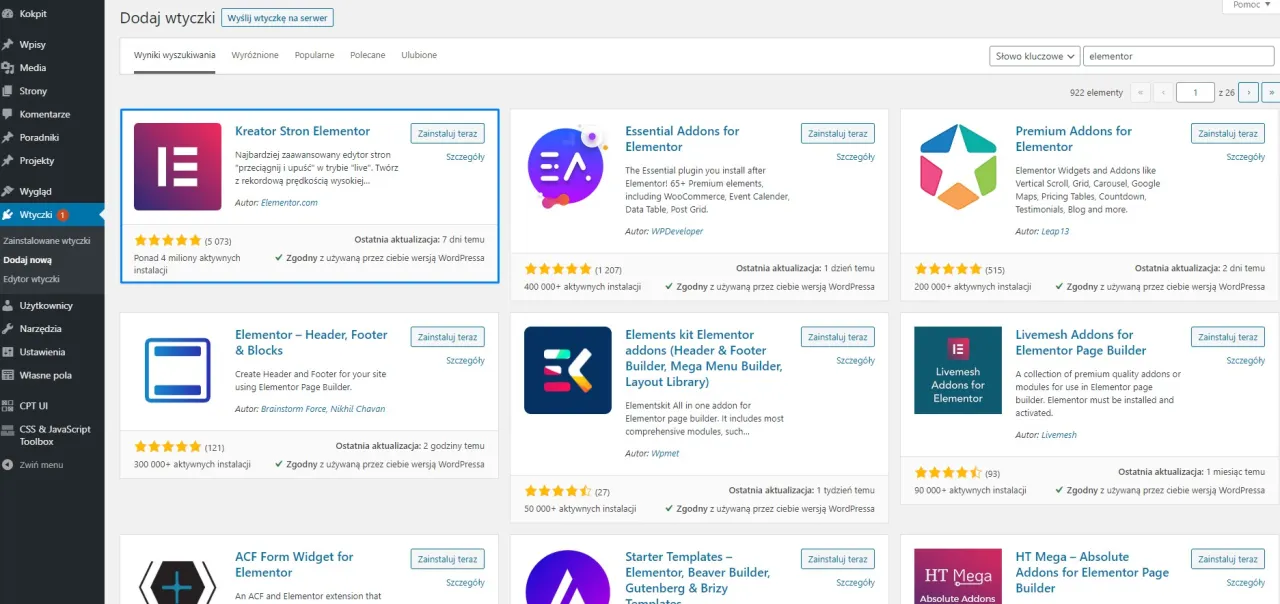Image resolution: width=1280 pixels, height=604 pixels.
Task: Click the Kreator Stron Elementor plugin icon
Action: coord(177,167)
